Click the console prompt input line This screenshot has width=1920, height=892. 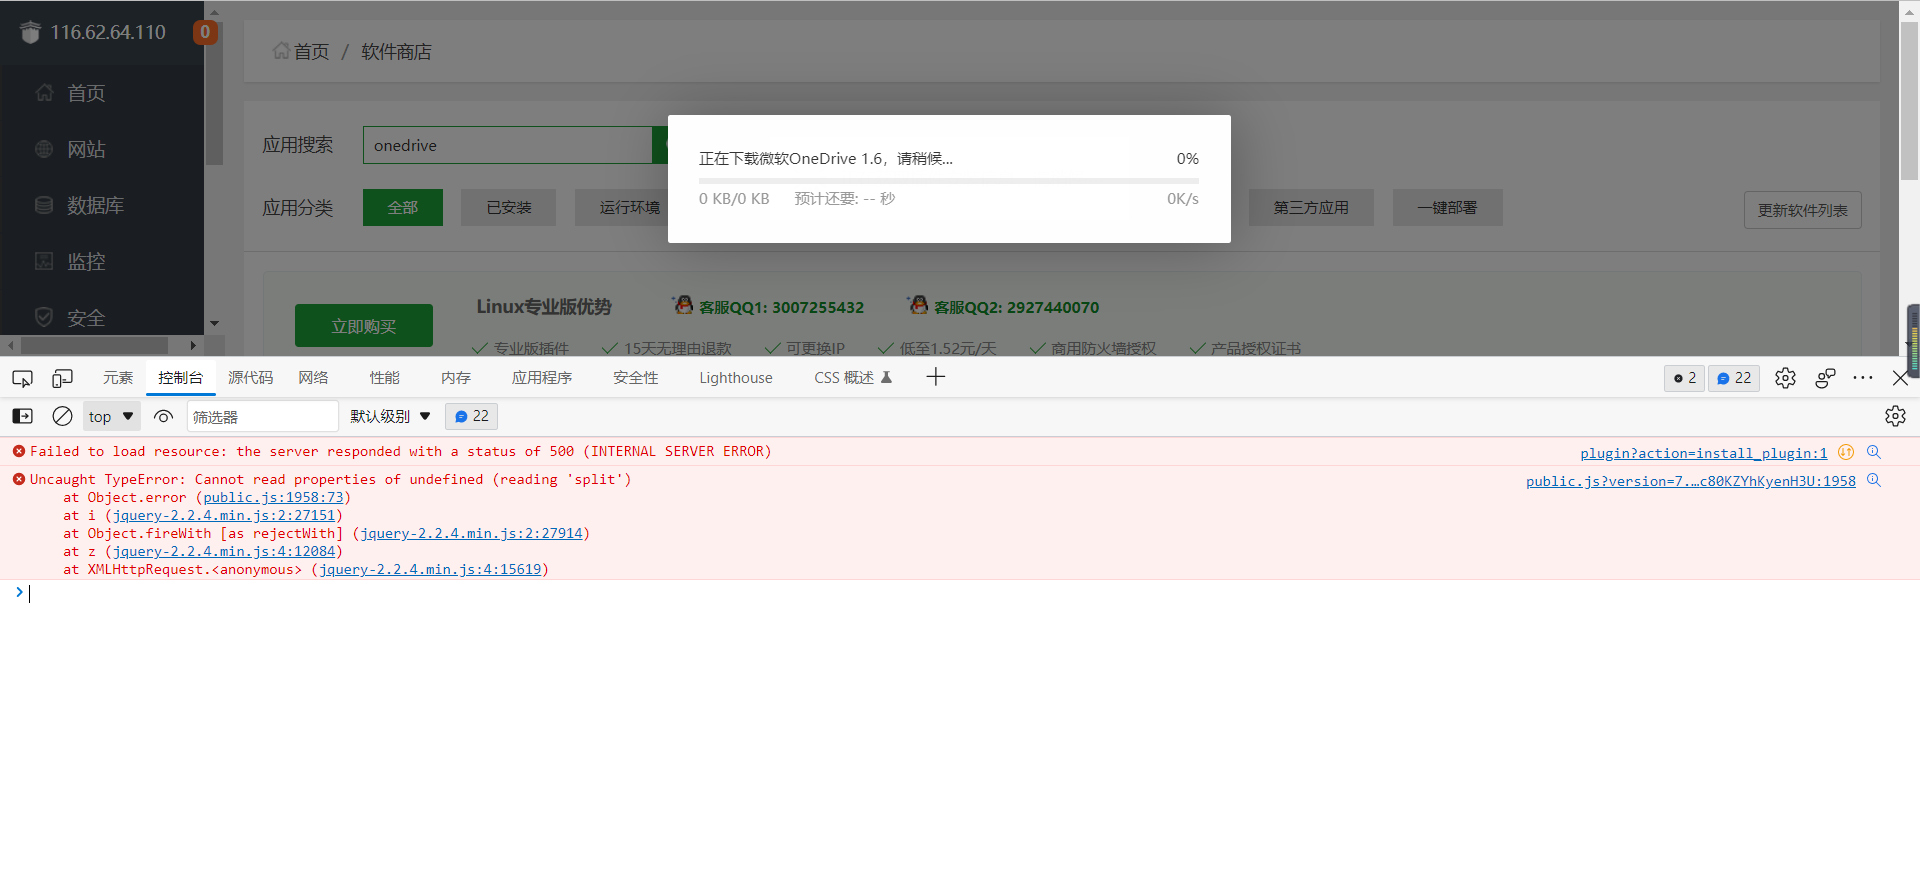[x=960, y=593]
